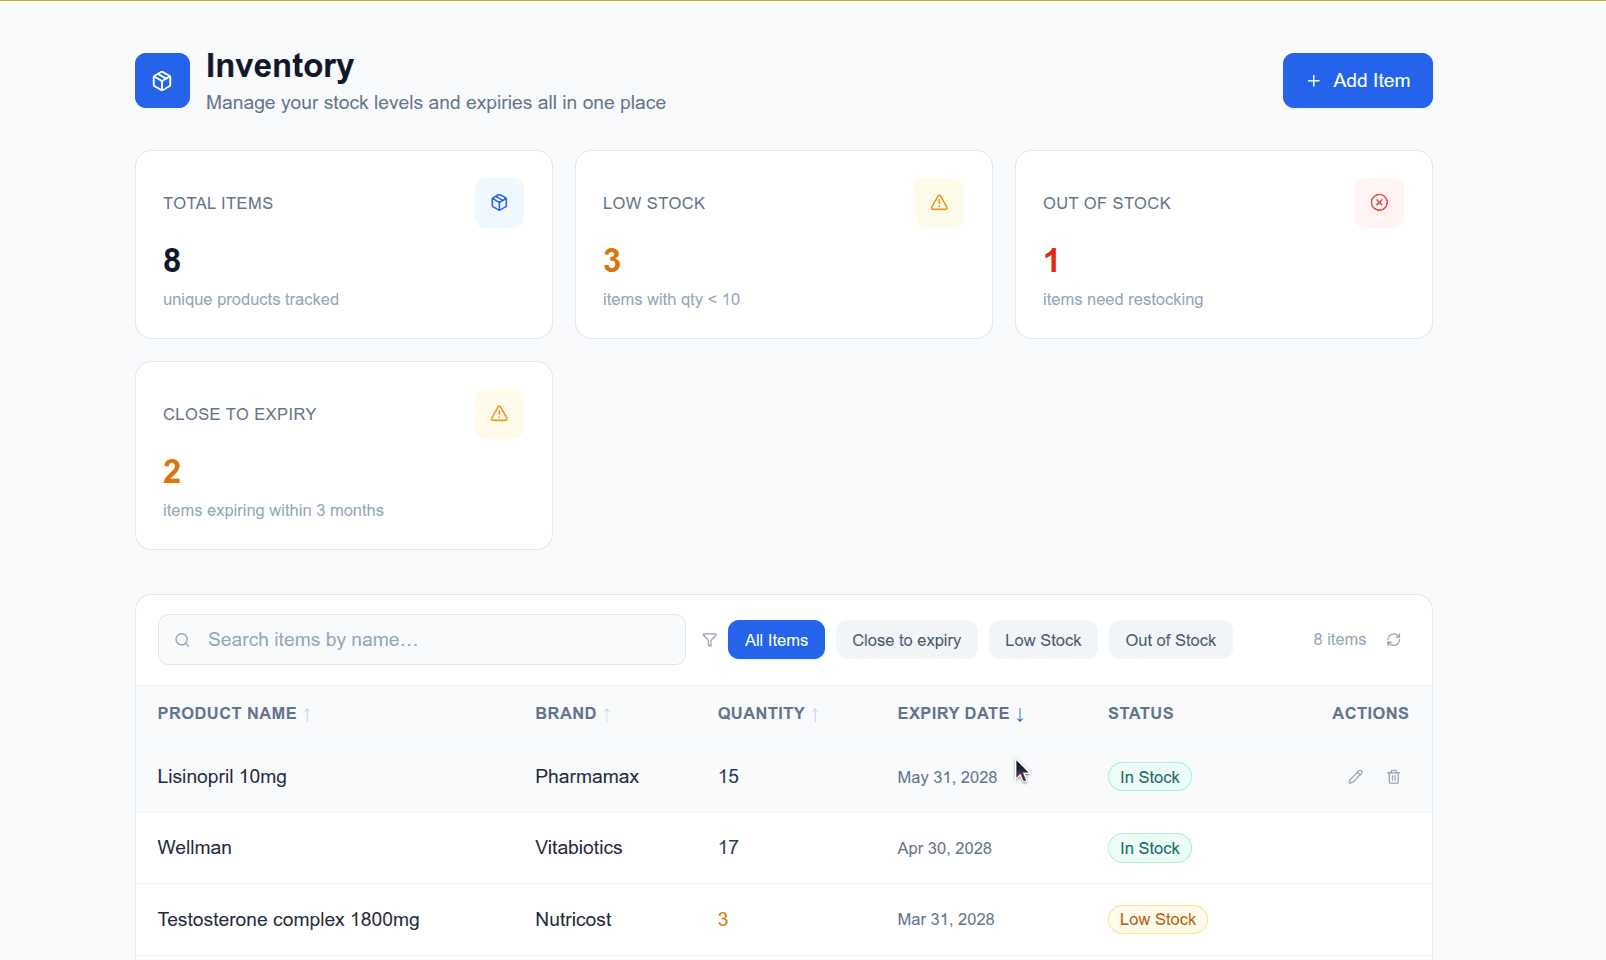Viewport: 1606px width, 960px height.
Task: Click In Stock badge for Wellman
Action: click(x=1149, y=848)
